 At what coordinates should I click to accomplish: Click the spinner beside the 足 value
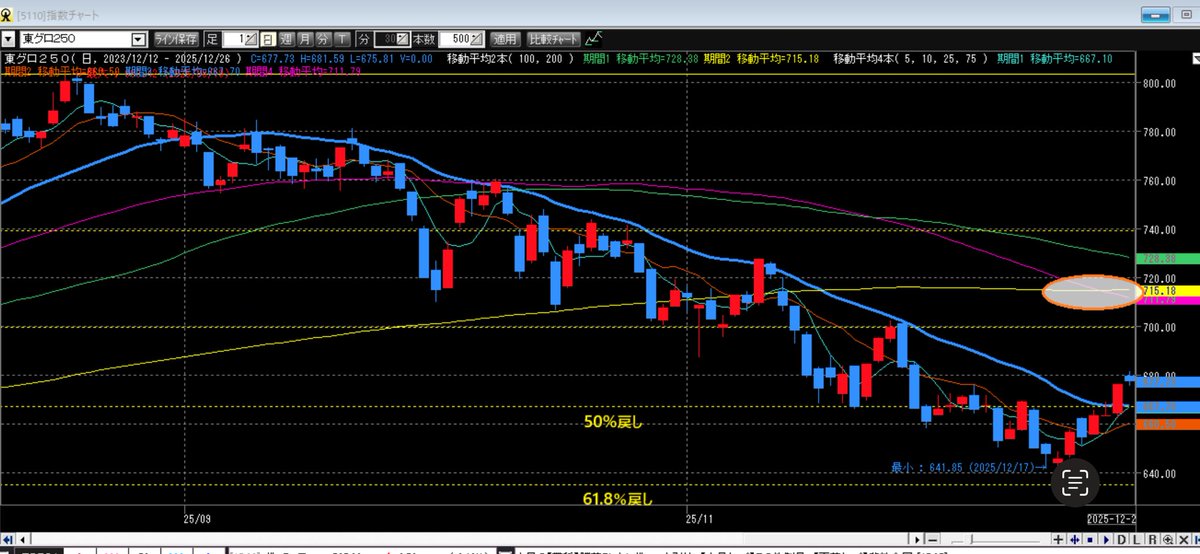[251, 39]
